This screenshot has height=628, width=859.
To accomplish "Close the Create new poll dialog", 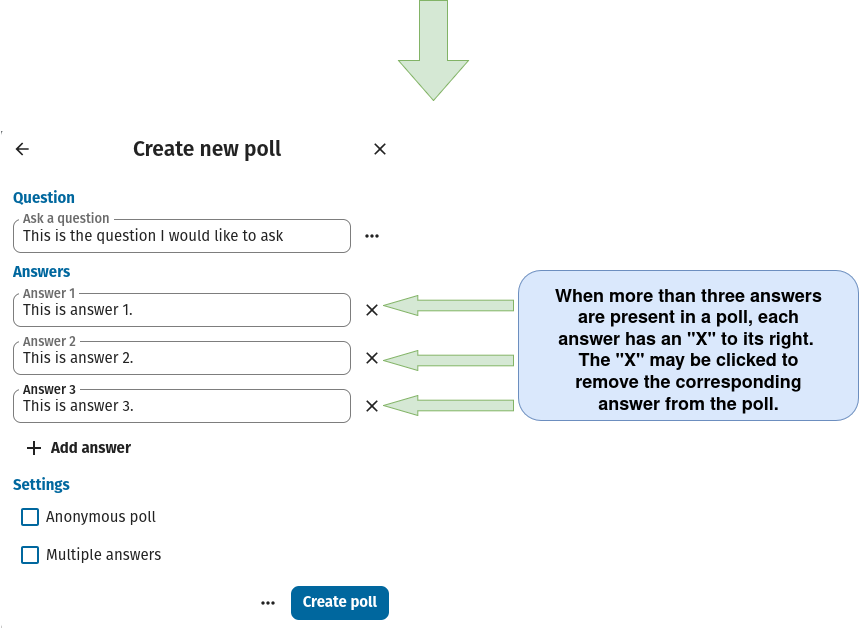I will tap(380, 149).
